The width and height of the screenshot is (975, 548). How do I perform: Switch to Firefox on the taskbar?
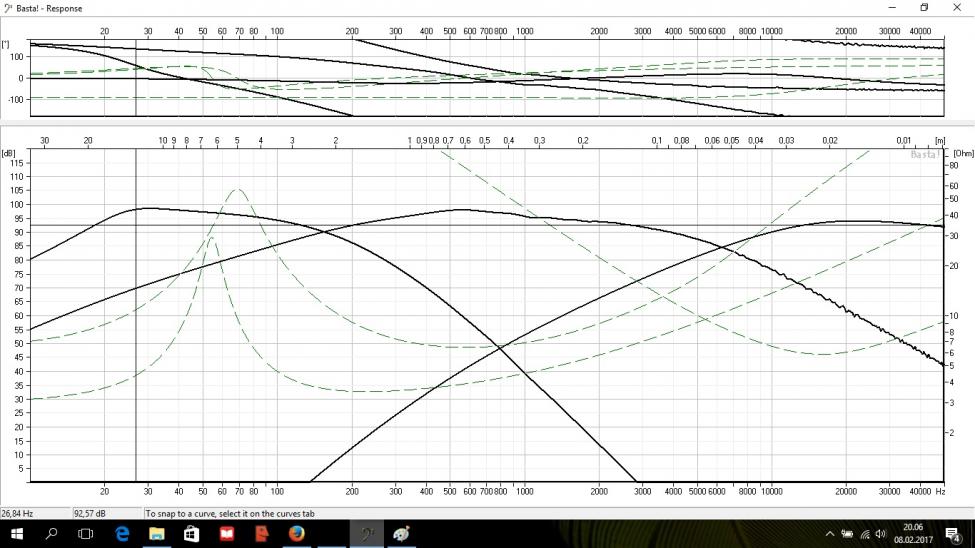(x=297, y=534)
